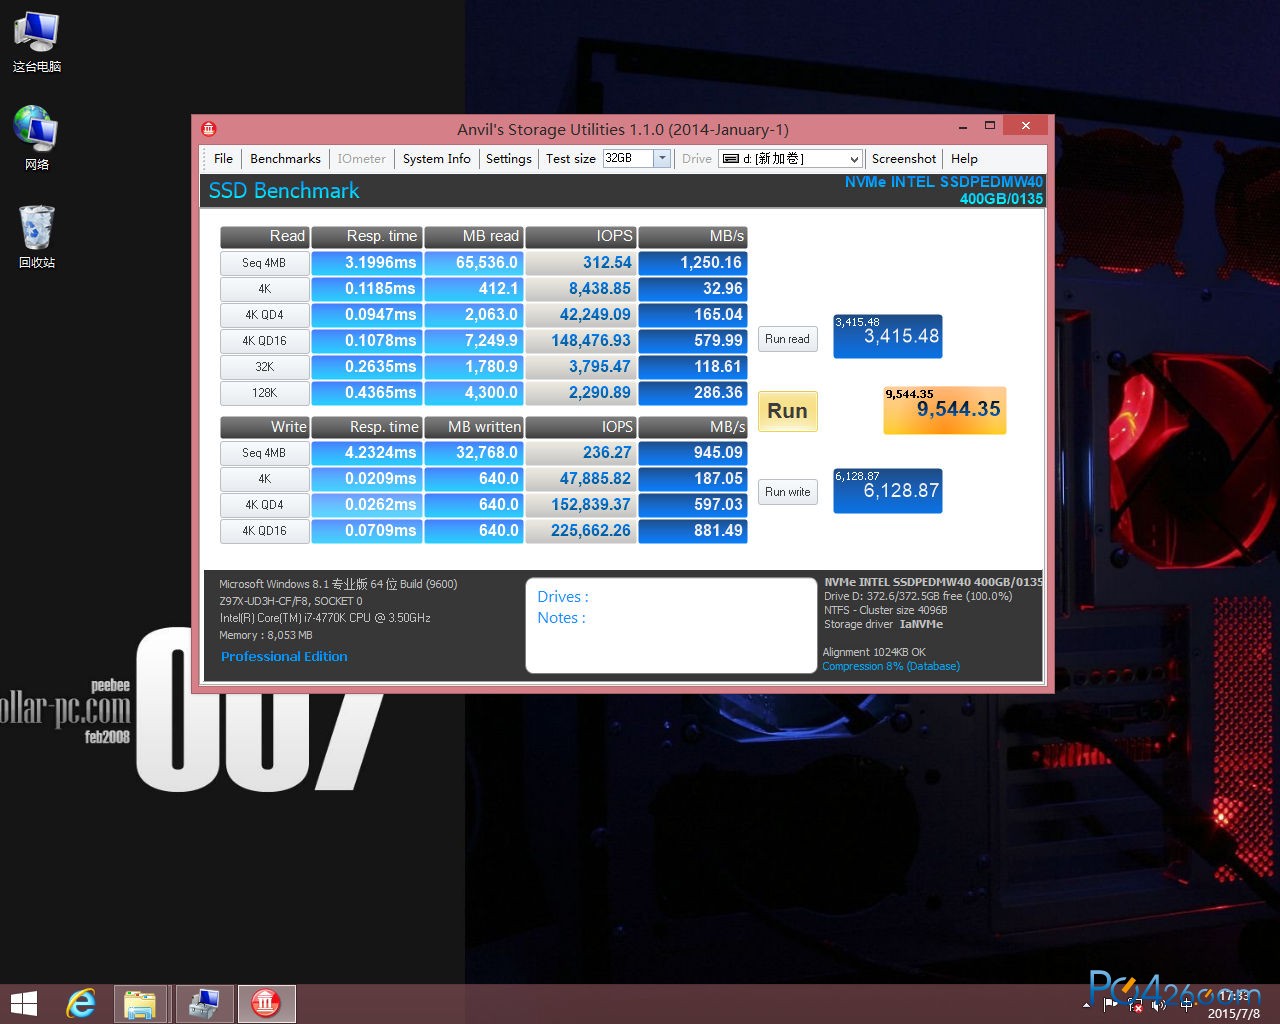Click inside the Drives/Notes text box

point(671,625)
